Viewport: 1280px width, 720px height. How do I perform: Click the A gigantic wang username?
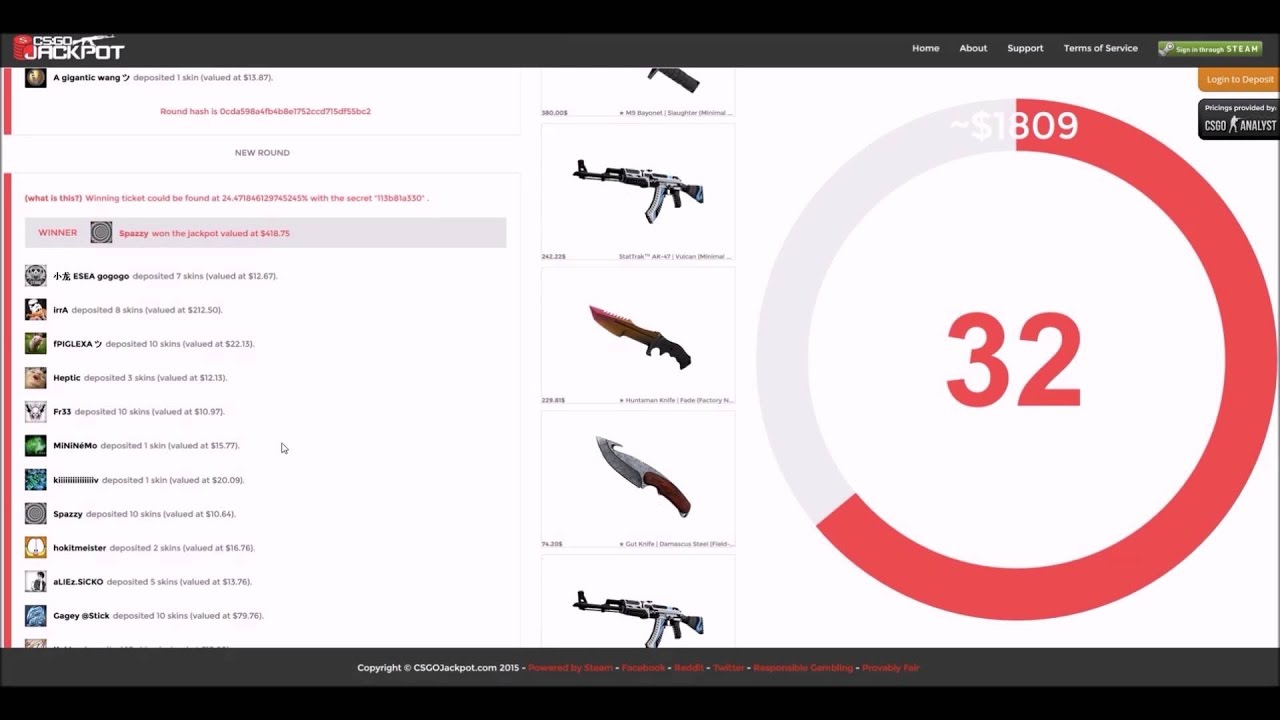click(91, 77)
